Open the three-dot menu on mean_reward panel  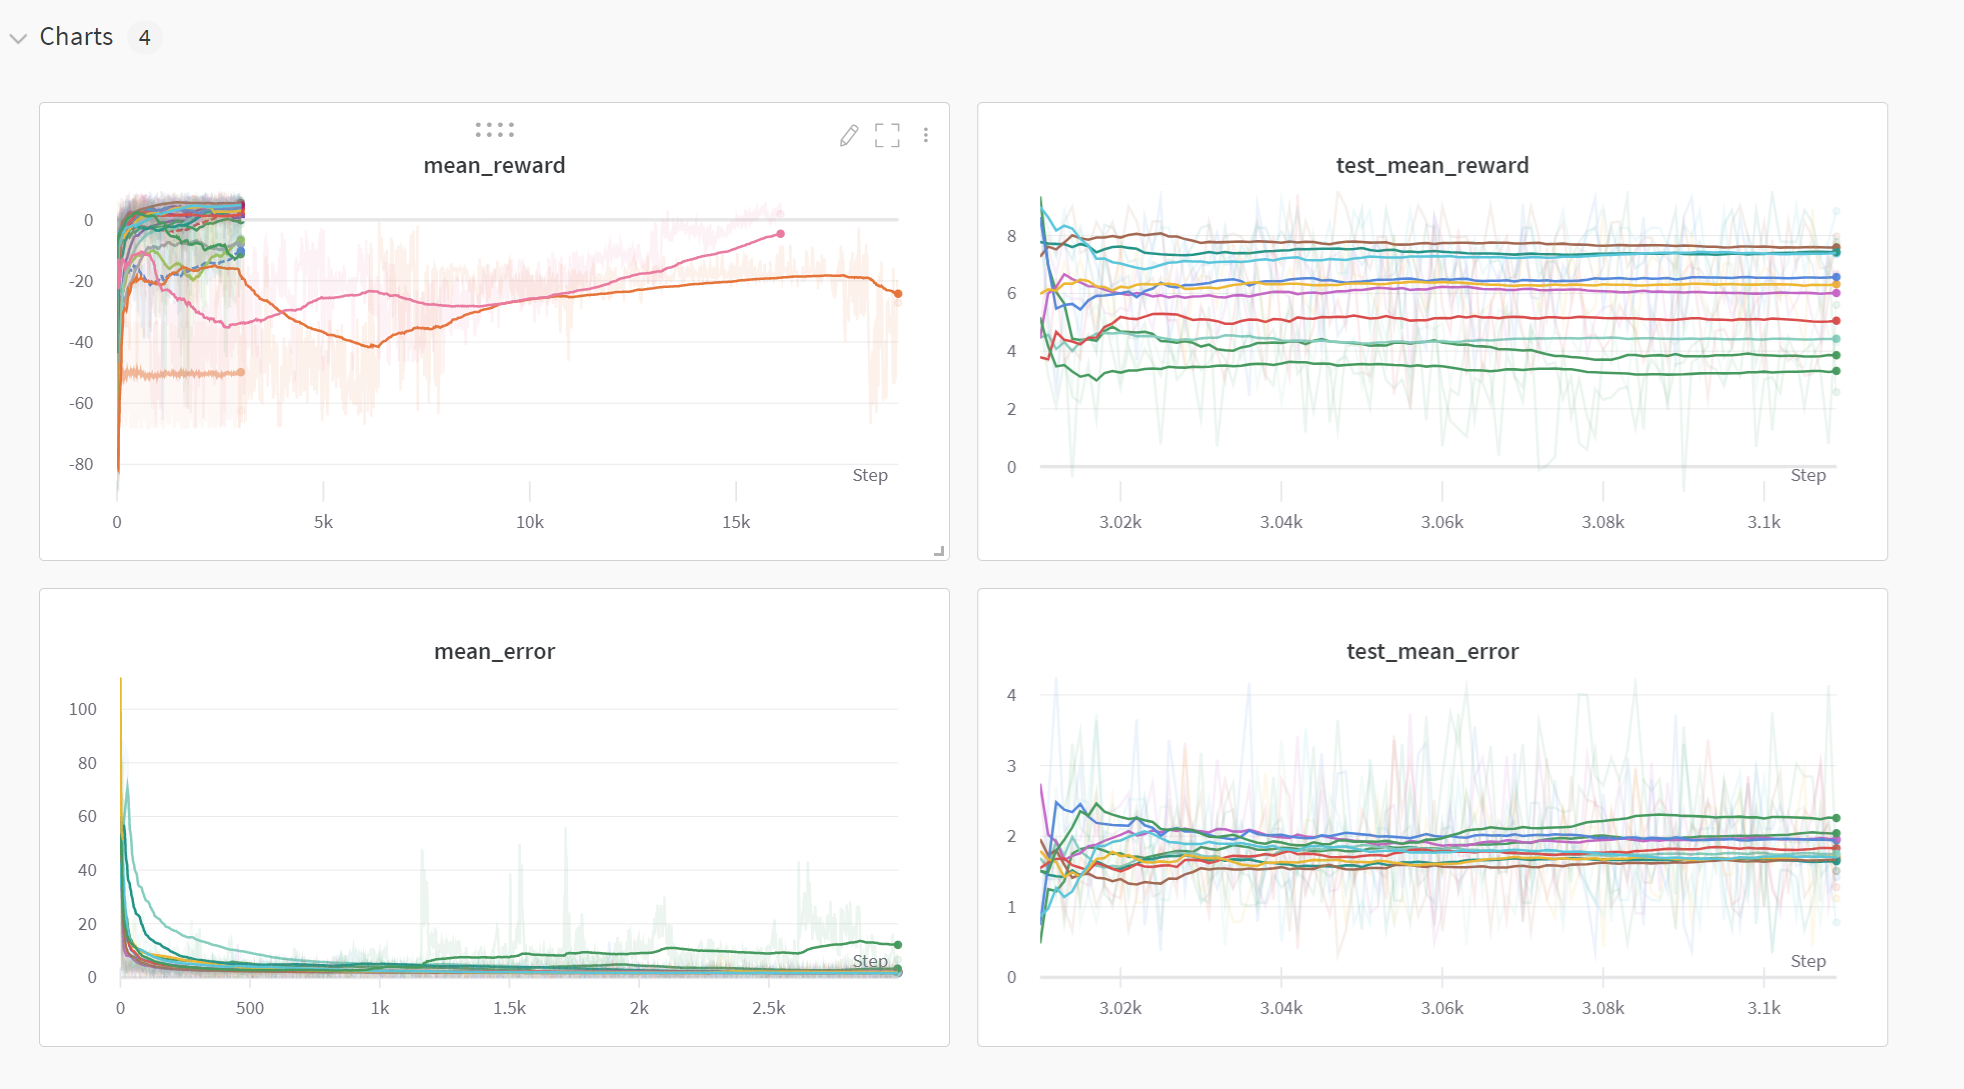pyautogui.click(x=926, y=136)
